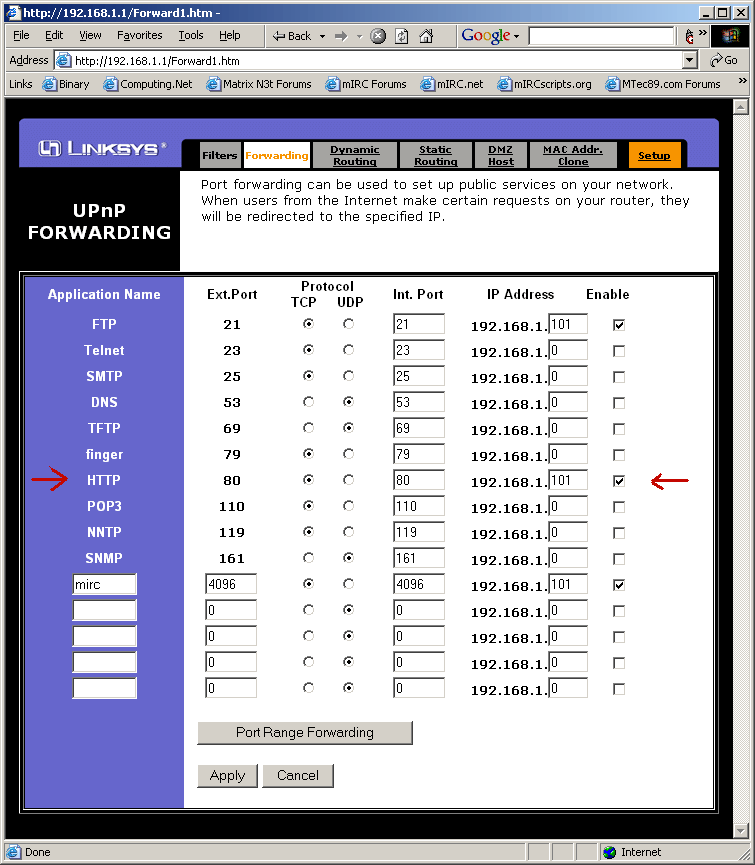The height and width of the screenshot is (865, 755).
Task: Open MTec89.com Forums favorite link
Action: tap(663, 84)
